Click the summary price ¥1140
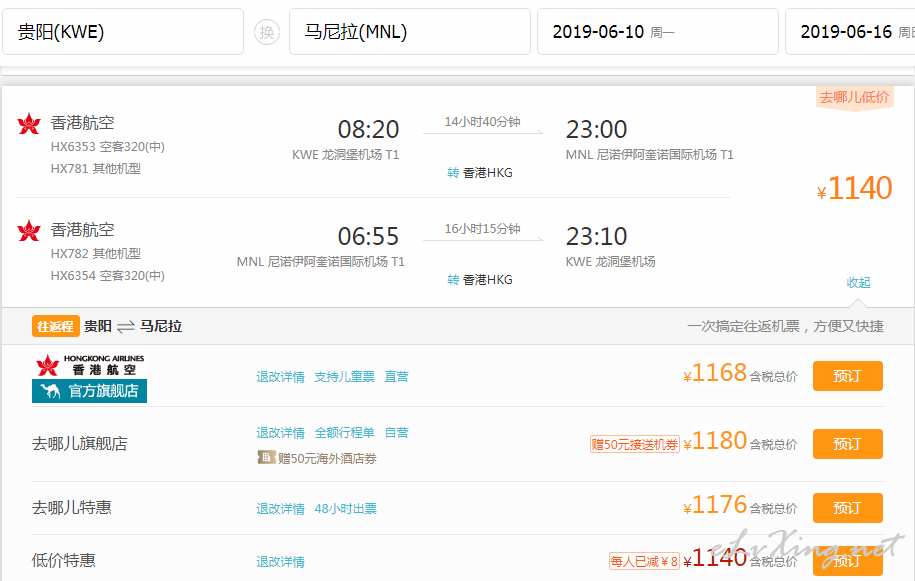Viewport: 915px width, 581px height. [x=855, y=188]
